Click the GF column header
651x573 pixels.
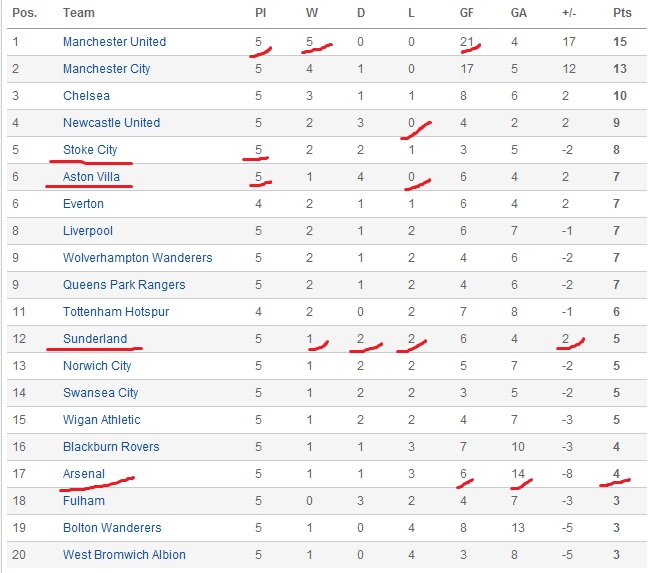466,13
